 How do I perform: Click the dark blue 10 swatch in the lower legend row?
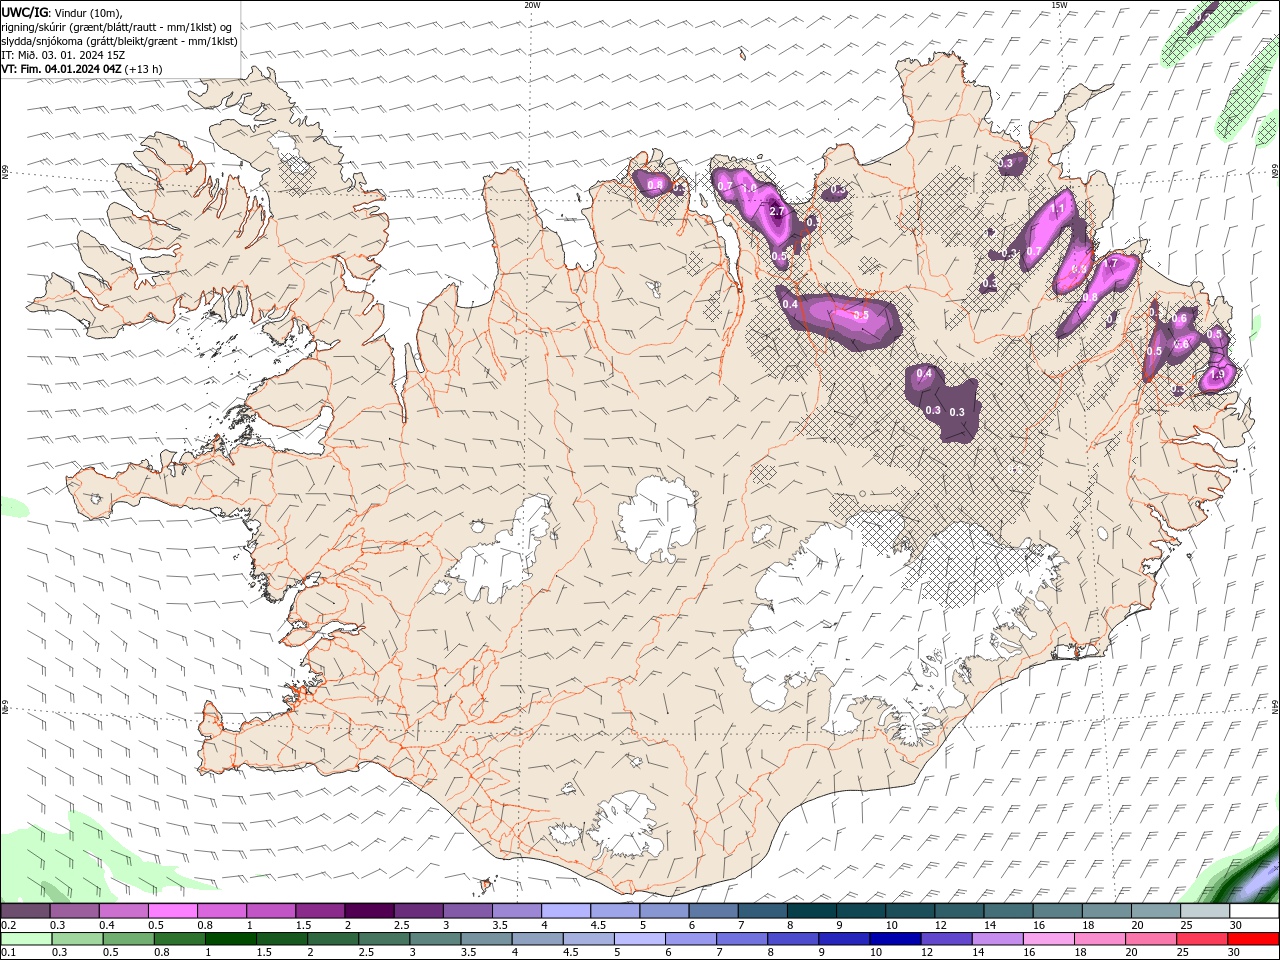pos(895,939)
